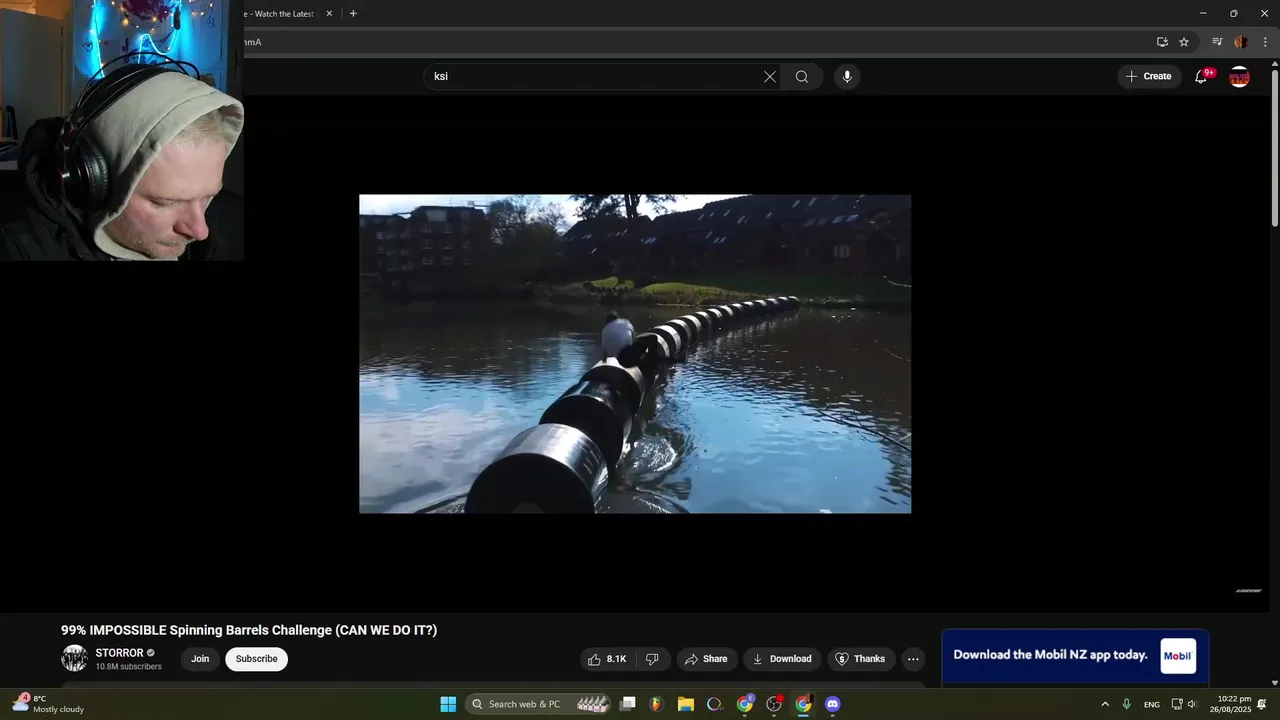Show hidden system tray icons
The width and height of the screenshot is (1280, 720).
point(1105,704)
